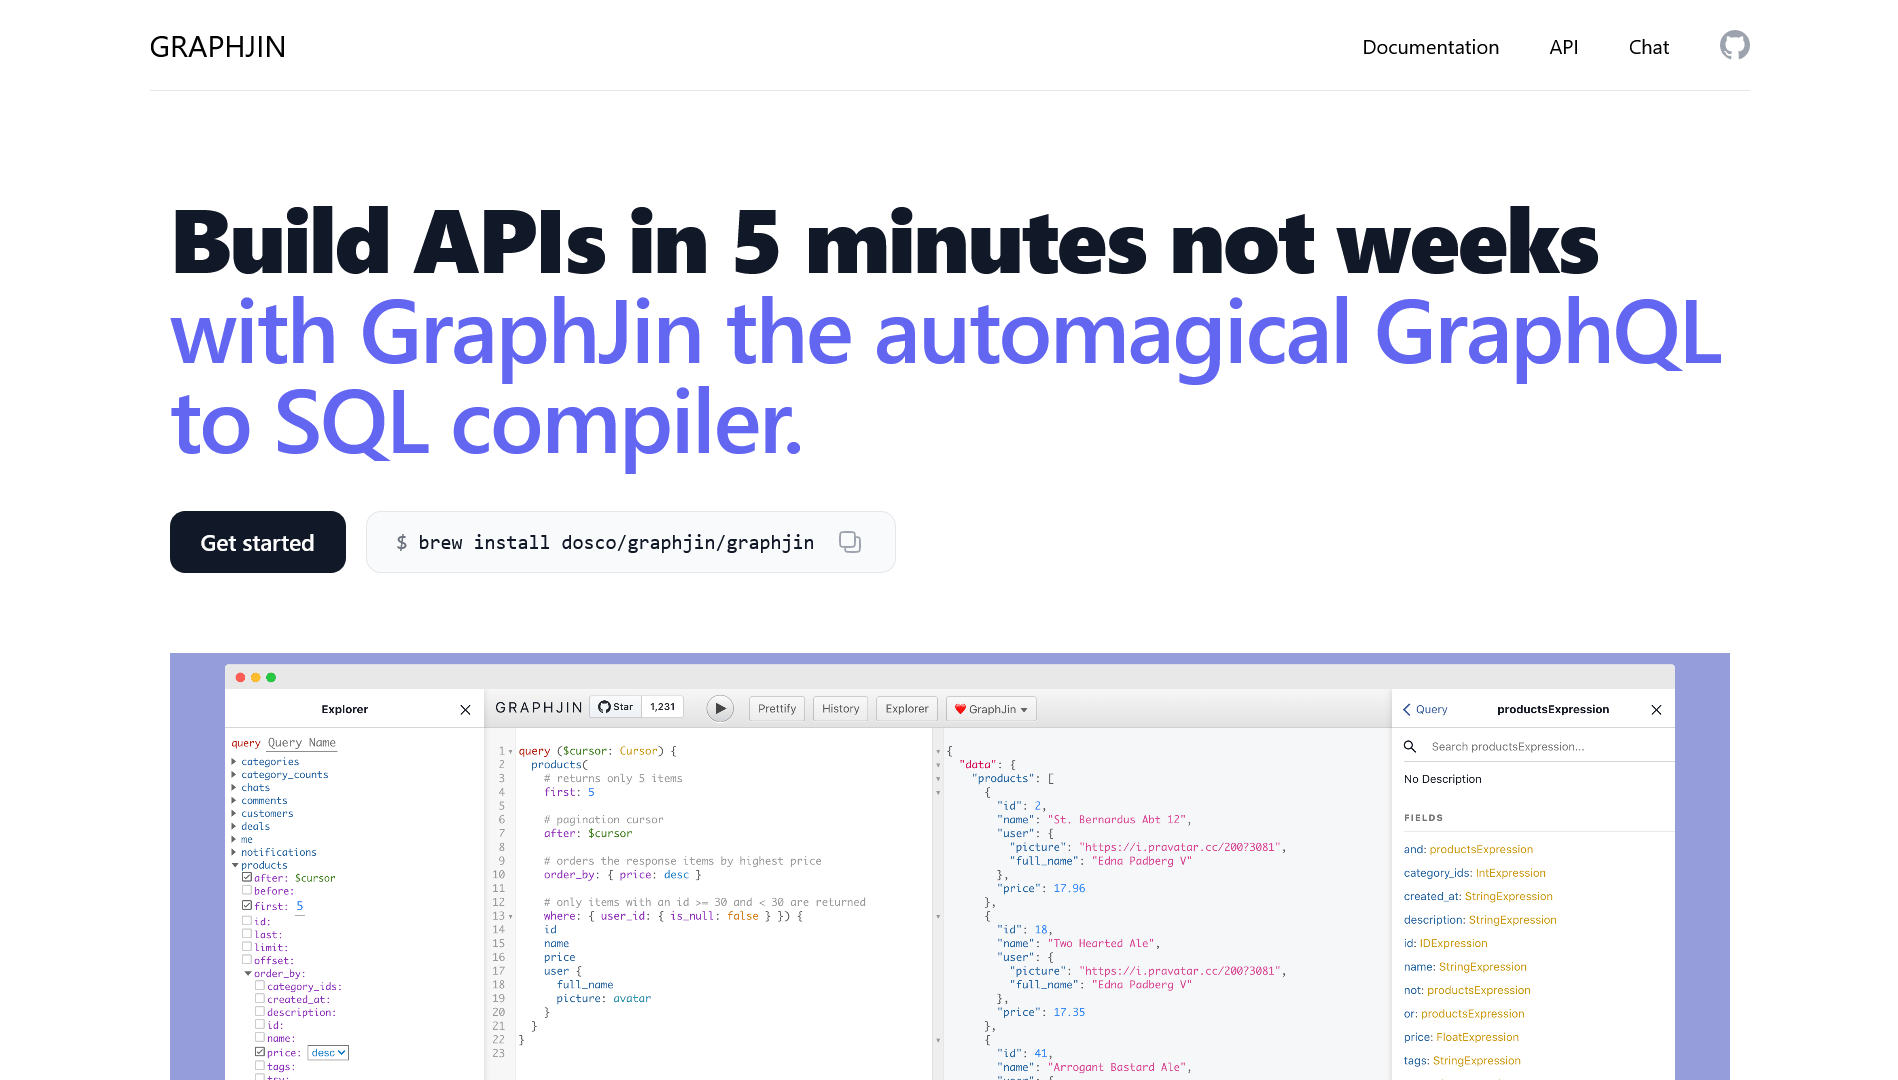This screenshot has width=1898, height=1080.
Task: Open category_ids: IntExpression field
Action: pos(1474,873)
